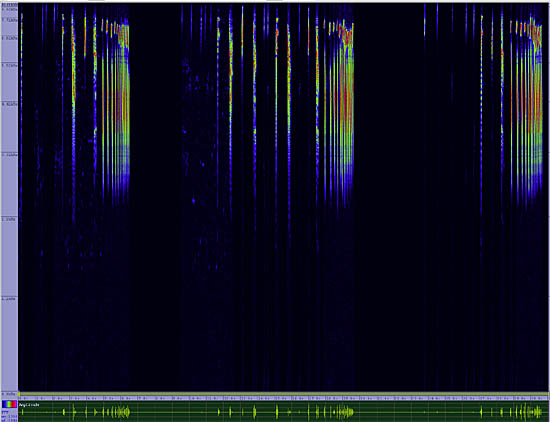Click the first dense burst in the waveform overview
This screenshot has height=422, width=550.
tap(123, 411)
